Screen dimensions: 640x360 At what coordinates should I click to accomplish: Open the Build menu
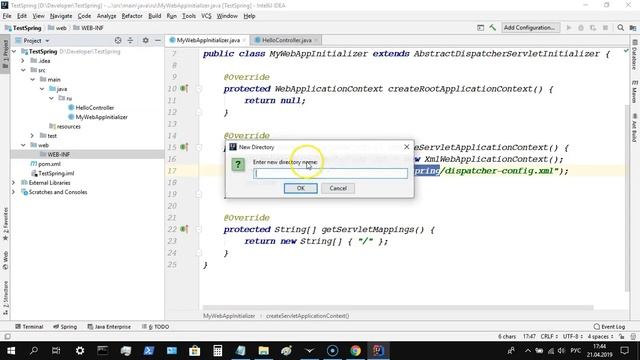(x=154, y=16)
